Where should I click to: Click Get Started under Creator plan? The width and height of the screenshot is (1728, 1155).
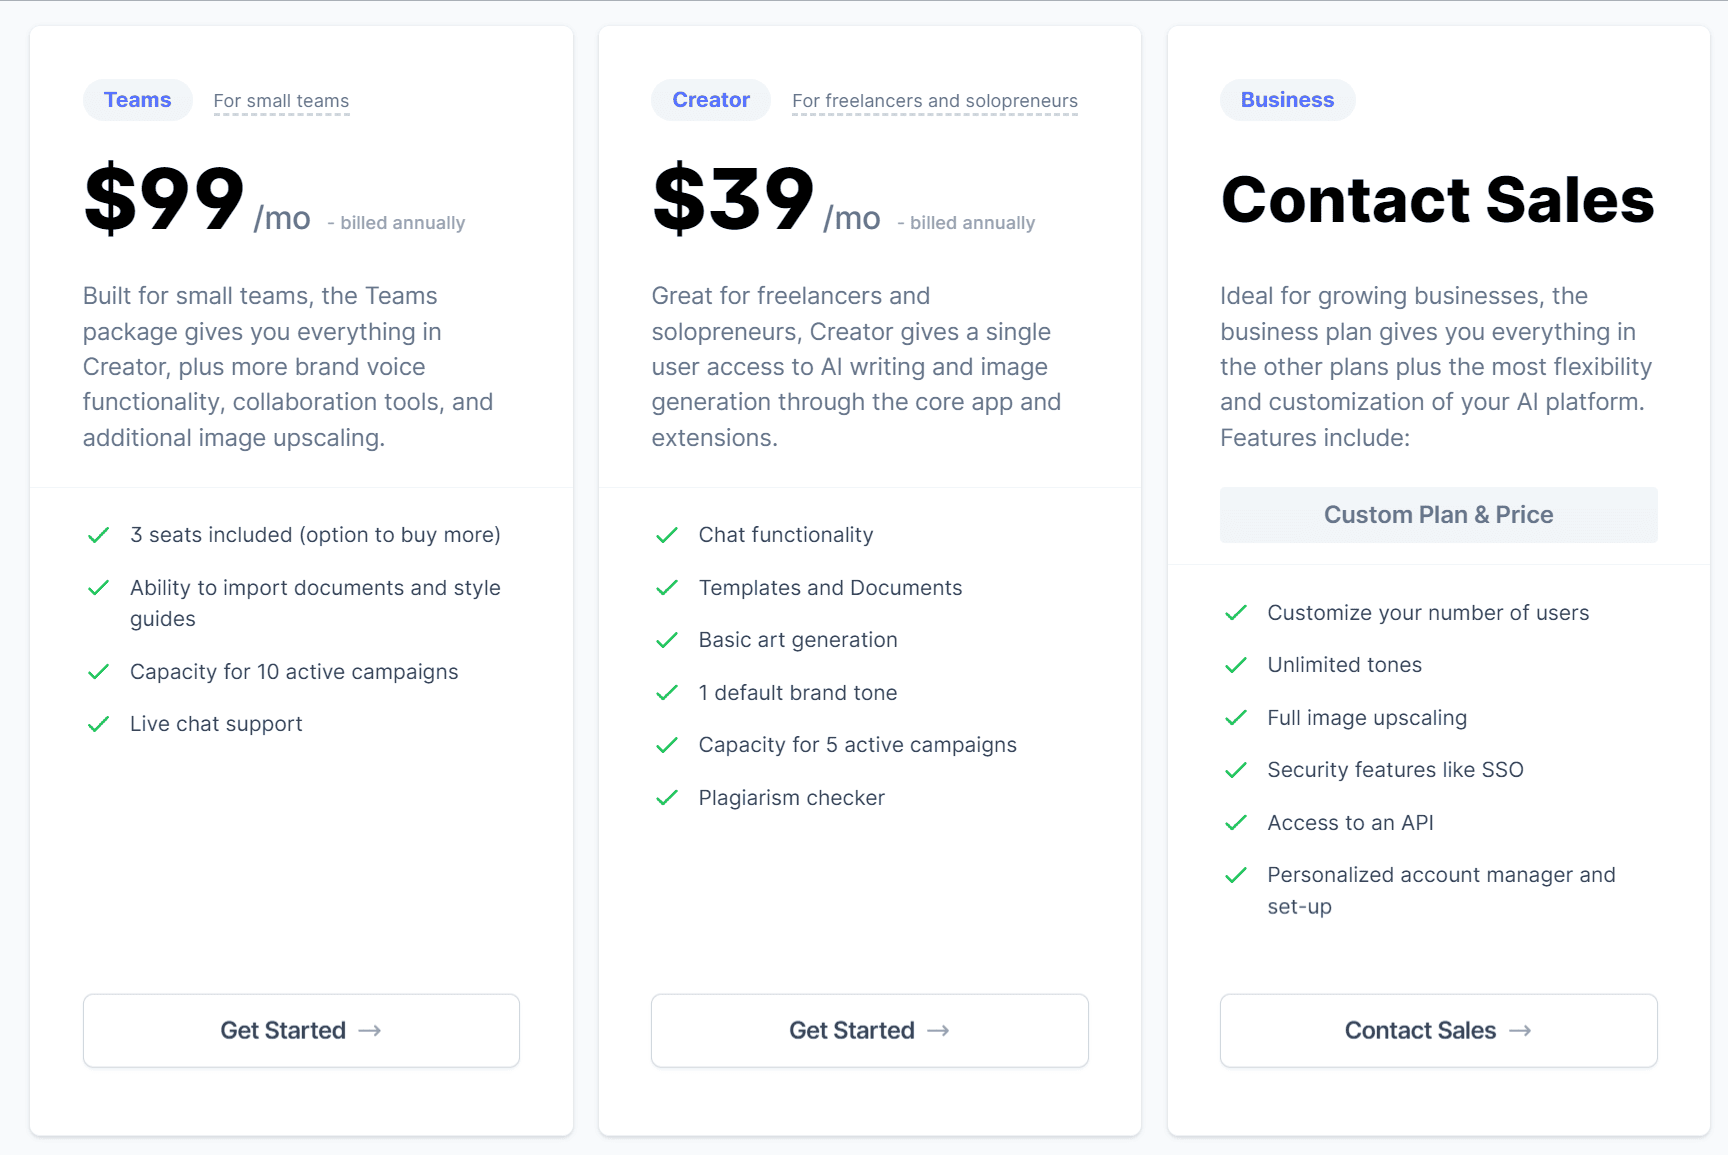click(x=869, y=1030)
